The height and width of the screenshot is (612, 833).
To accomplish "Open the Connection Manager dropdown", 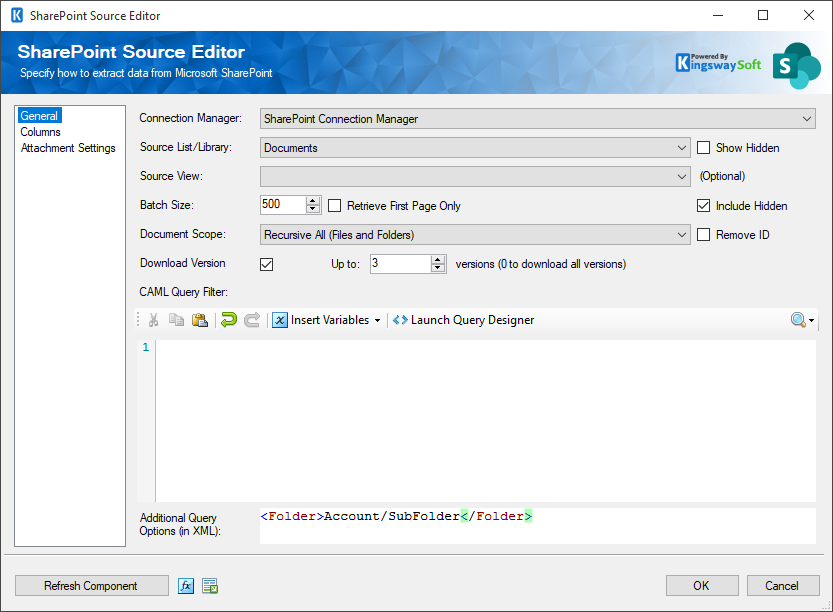I will tap(538, 119).
